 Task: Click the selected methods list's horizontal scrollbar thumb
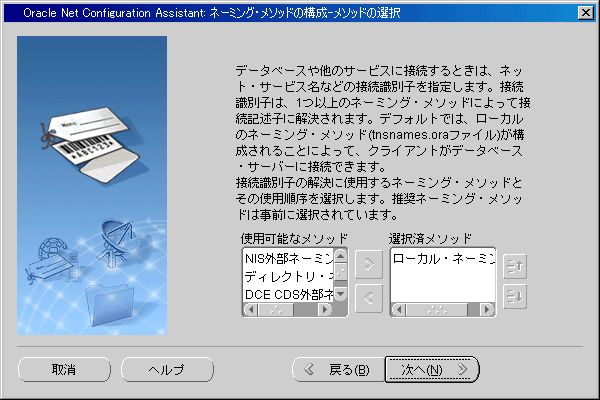[437, 309]
